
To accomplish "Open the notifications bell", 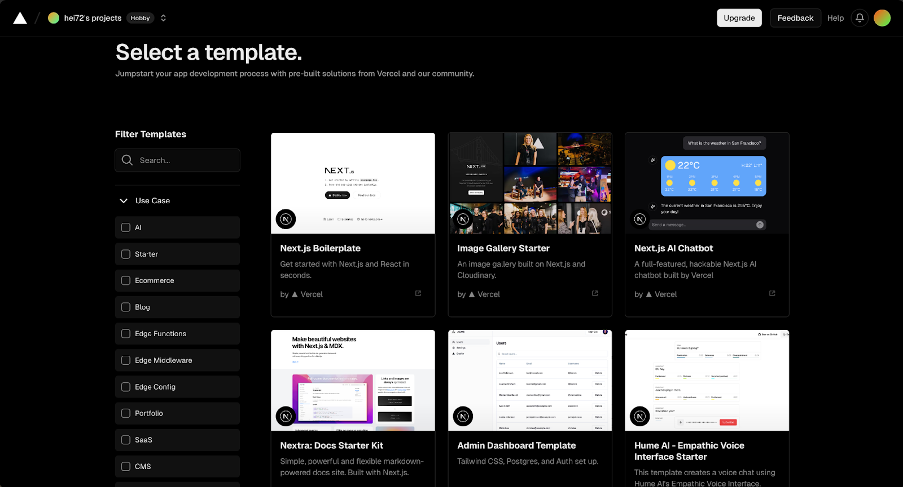I will (860, 18).
